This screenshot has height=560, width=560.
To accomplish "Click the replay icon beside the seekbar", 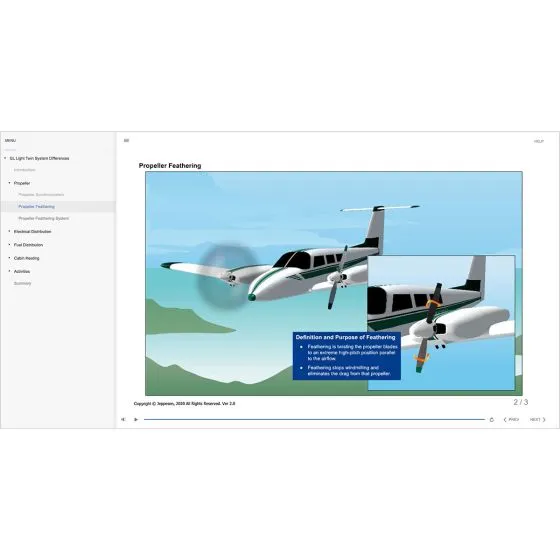I will click(492, 420).
